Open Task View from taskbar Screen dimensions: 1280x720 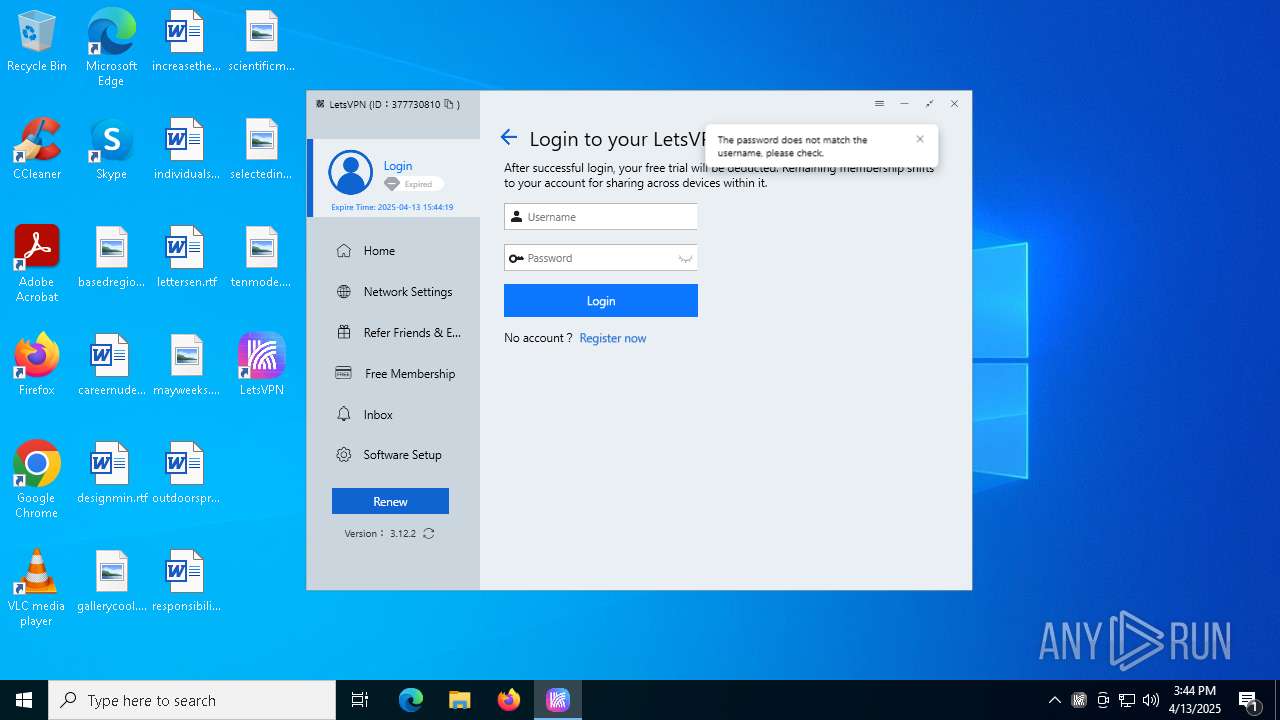click(x=360, y=700)
